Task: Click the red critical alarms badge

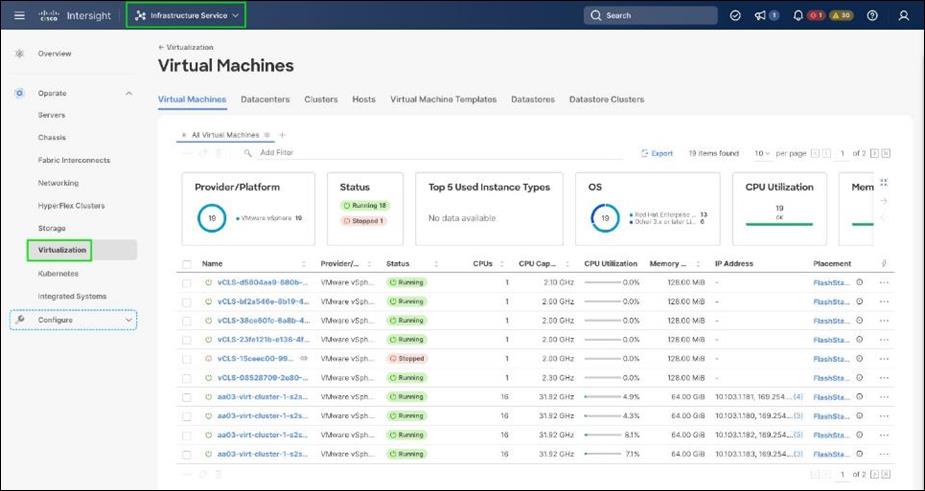Action: point(816,16)
